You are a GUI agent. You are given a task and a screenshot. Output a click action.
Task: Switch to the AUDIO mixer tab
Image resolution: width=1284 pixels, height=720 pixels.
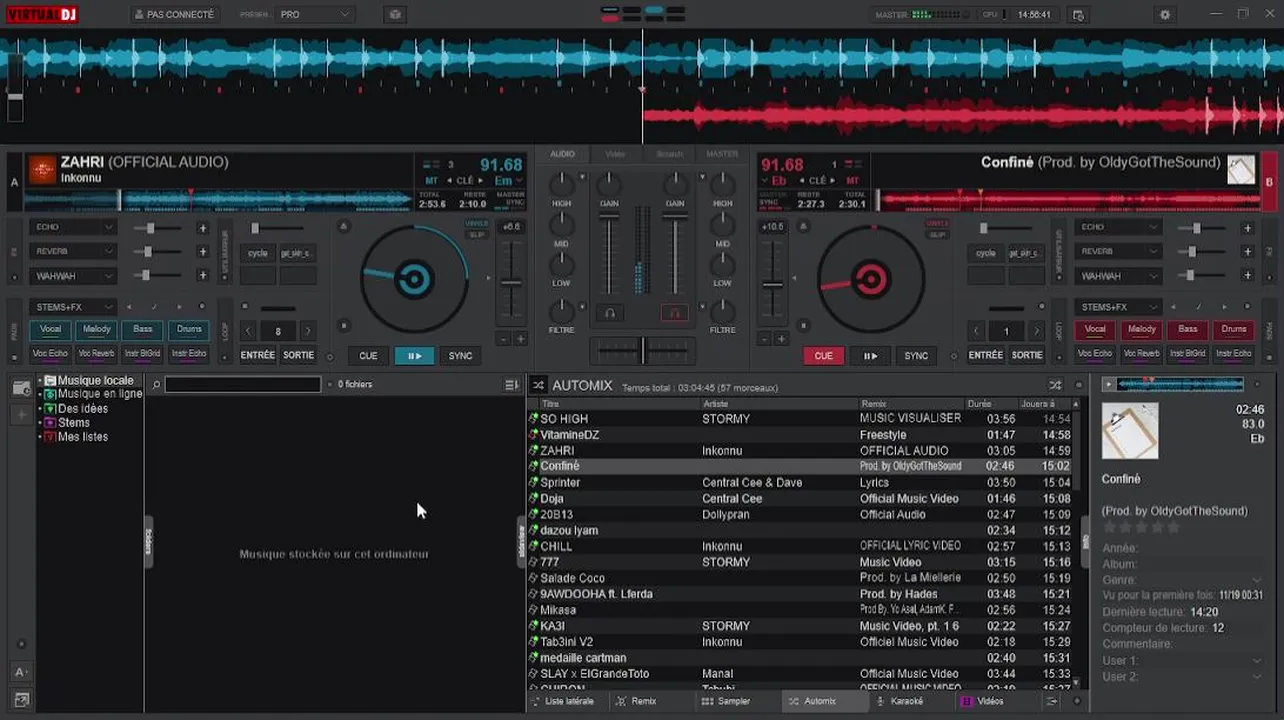(x=563, y=154)
